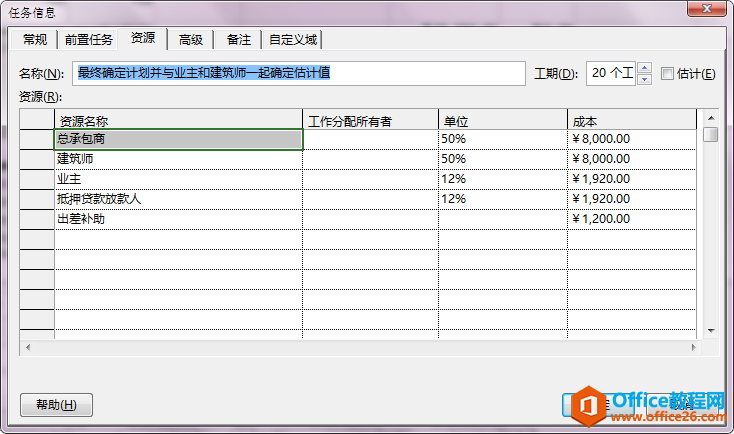Click the horizontal scrollbar left arrow

click(x=28, y=347)
